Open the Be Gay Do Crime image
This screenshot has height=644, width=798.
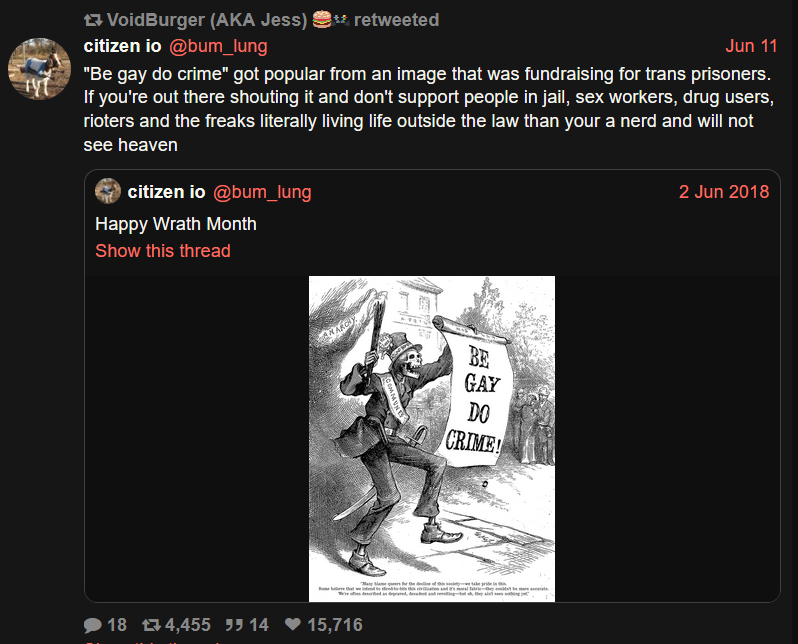click(432, 439)
